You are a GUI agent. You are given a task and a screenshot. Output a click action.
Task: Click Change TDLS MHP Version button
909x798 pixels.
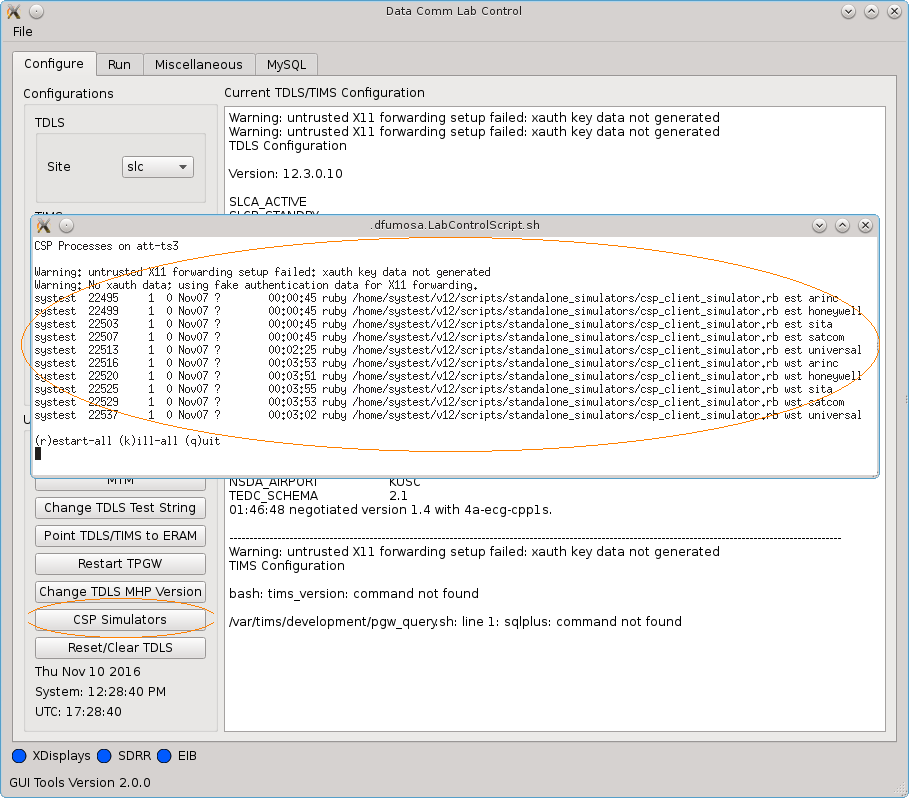[120, 592]
